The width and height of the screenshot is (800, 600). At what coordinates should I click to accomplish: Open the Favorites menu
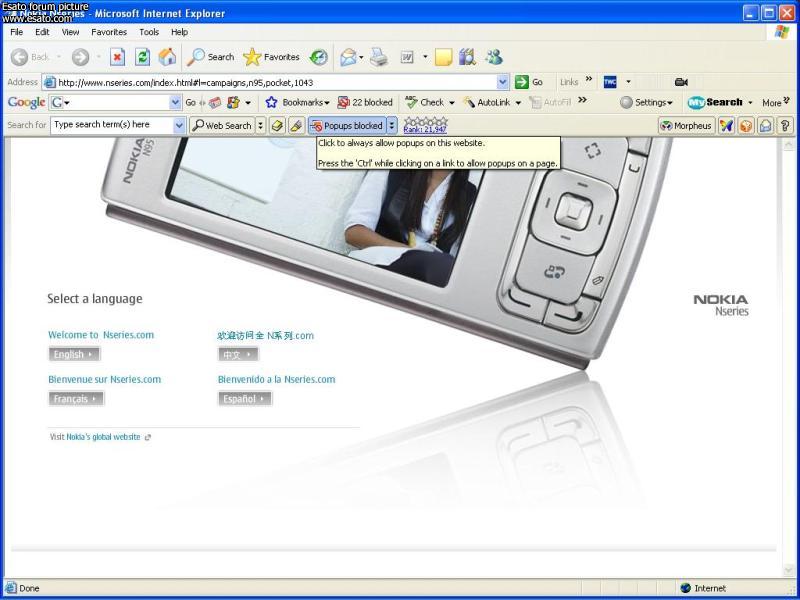click(109, 32)
